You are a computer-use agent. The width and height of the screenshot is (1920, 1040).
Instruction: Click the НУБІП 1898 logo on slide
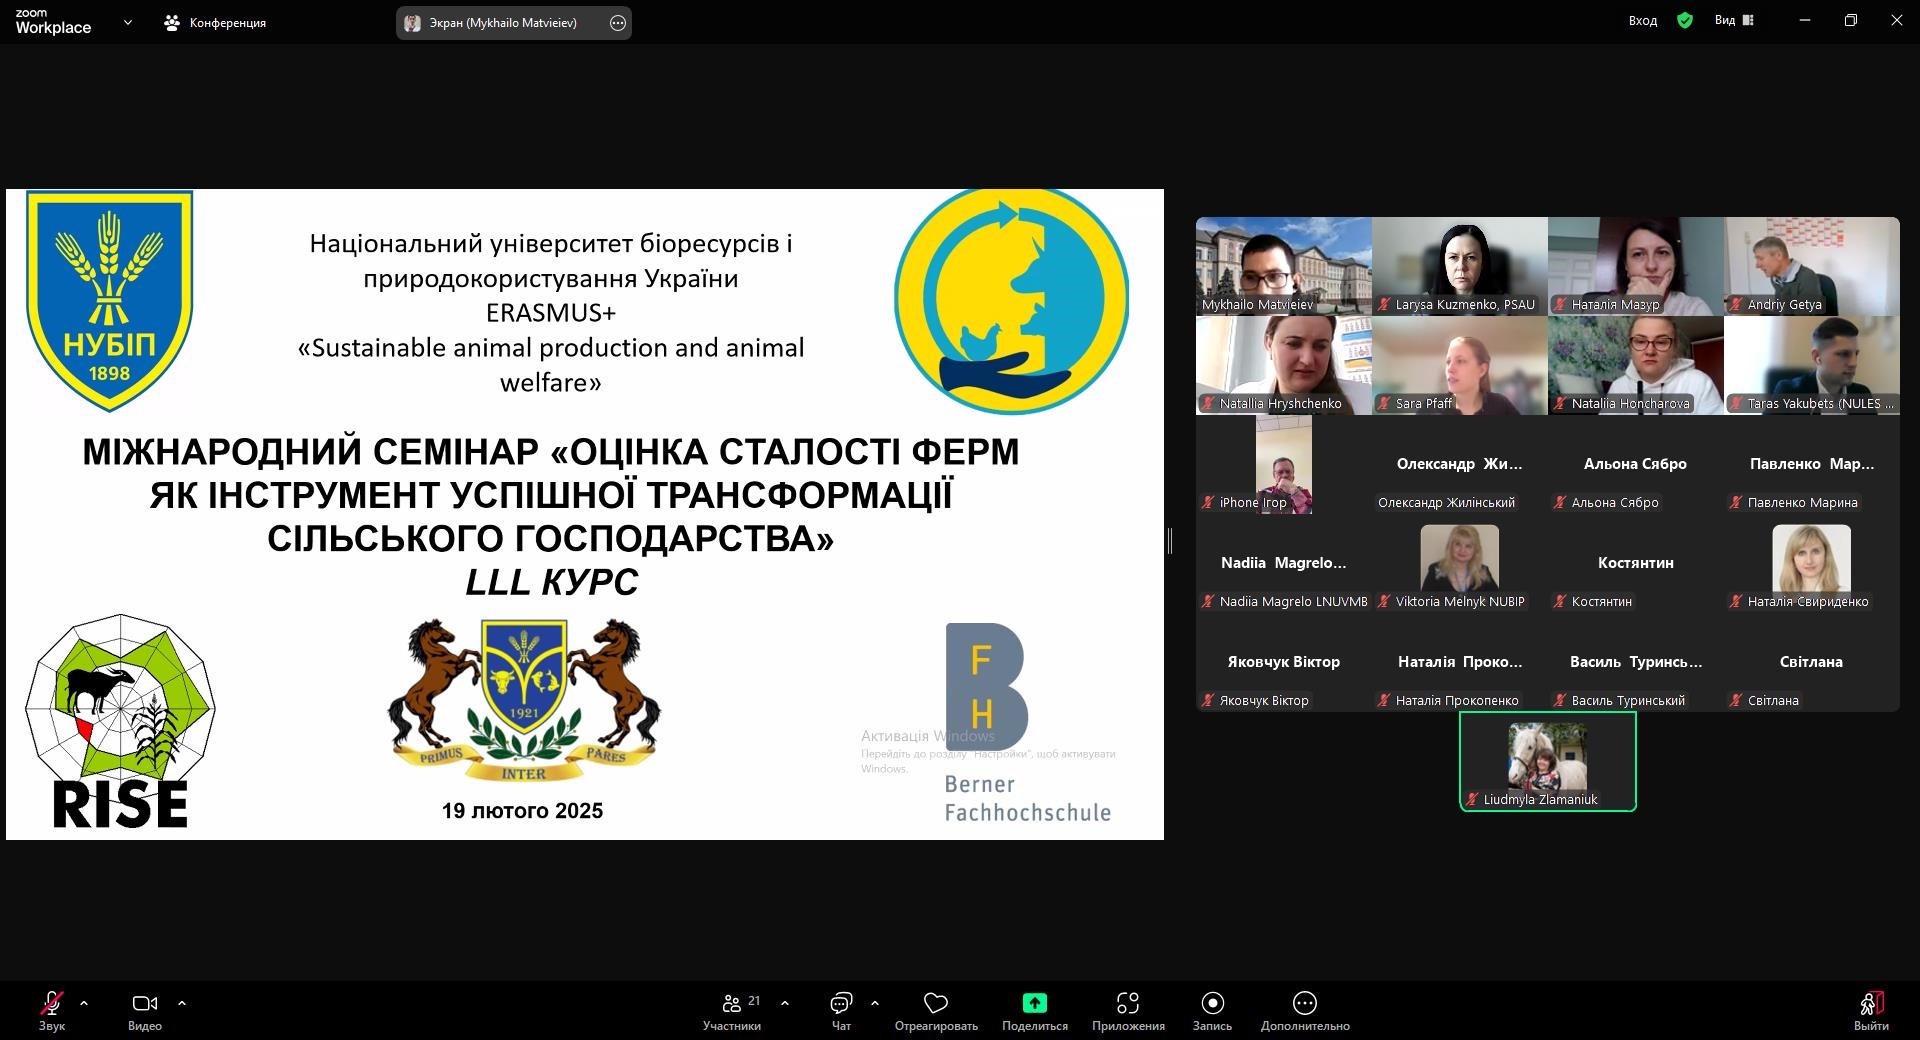109,301
